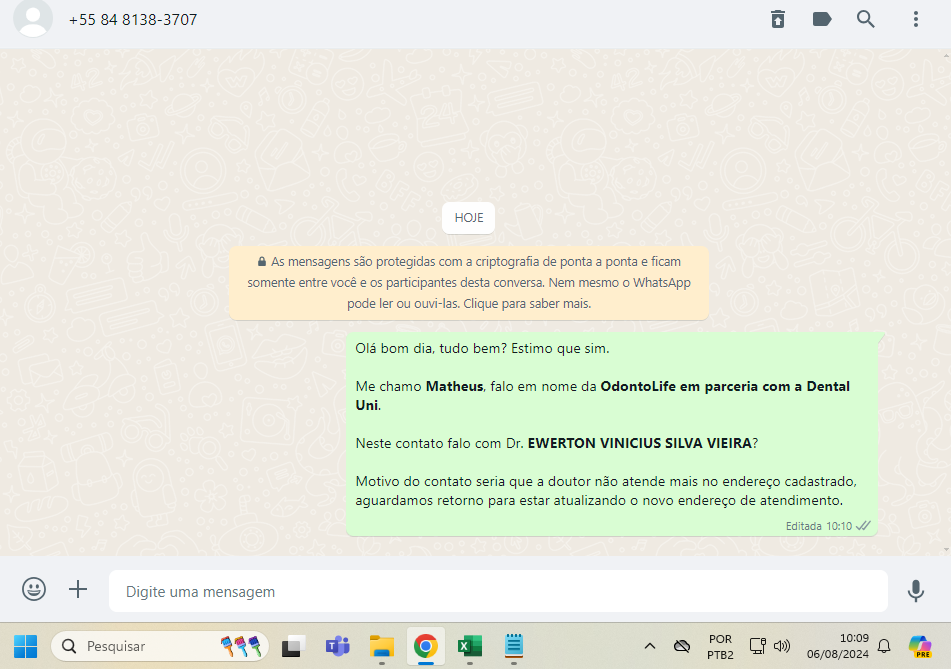Click the Editada 10:10 message label
This screenshot has height=669, width=951.
(x=819, y=526)
